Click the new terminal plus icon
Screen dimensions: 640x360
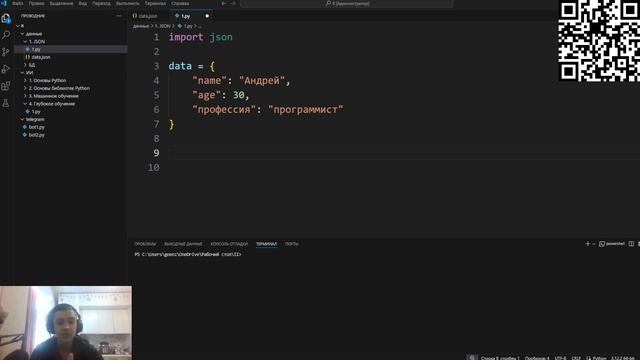tap(588, 244)
